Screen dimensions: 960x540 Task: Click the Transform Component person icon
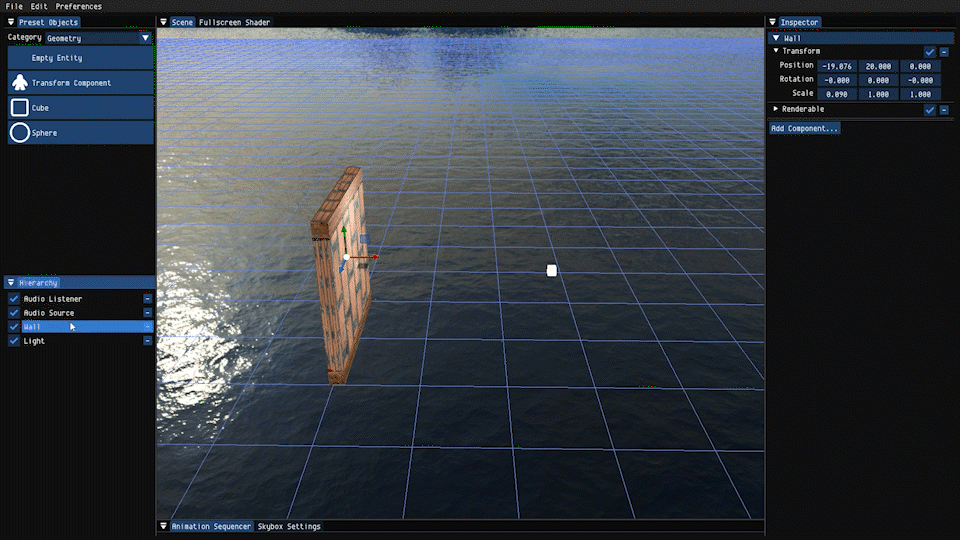20,83
